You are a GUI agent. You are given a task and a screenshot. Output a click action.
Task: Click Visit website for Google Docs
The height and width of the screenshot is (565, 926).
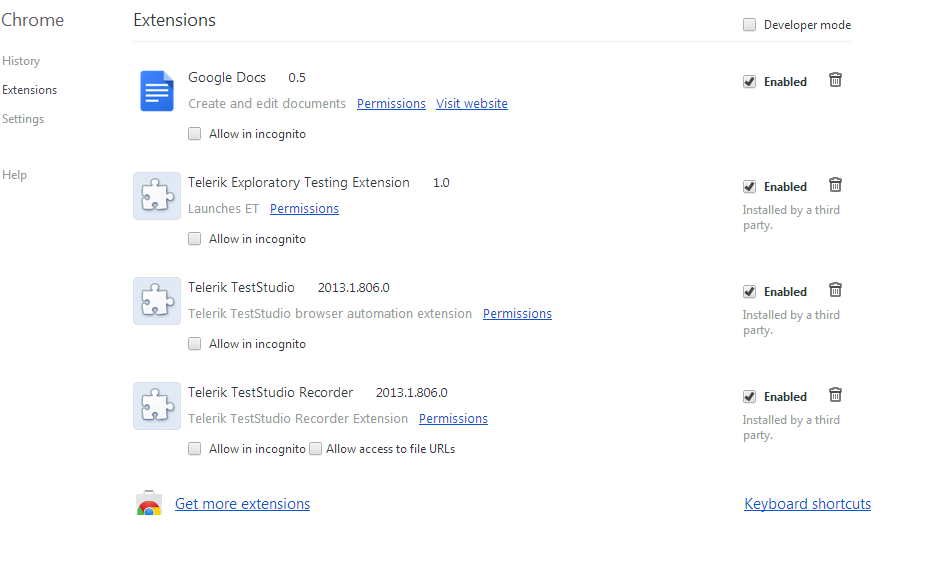tap(472, 103)
